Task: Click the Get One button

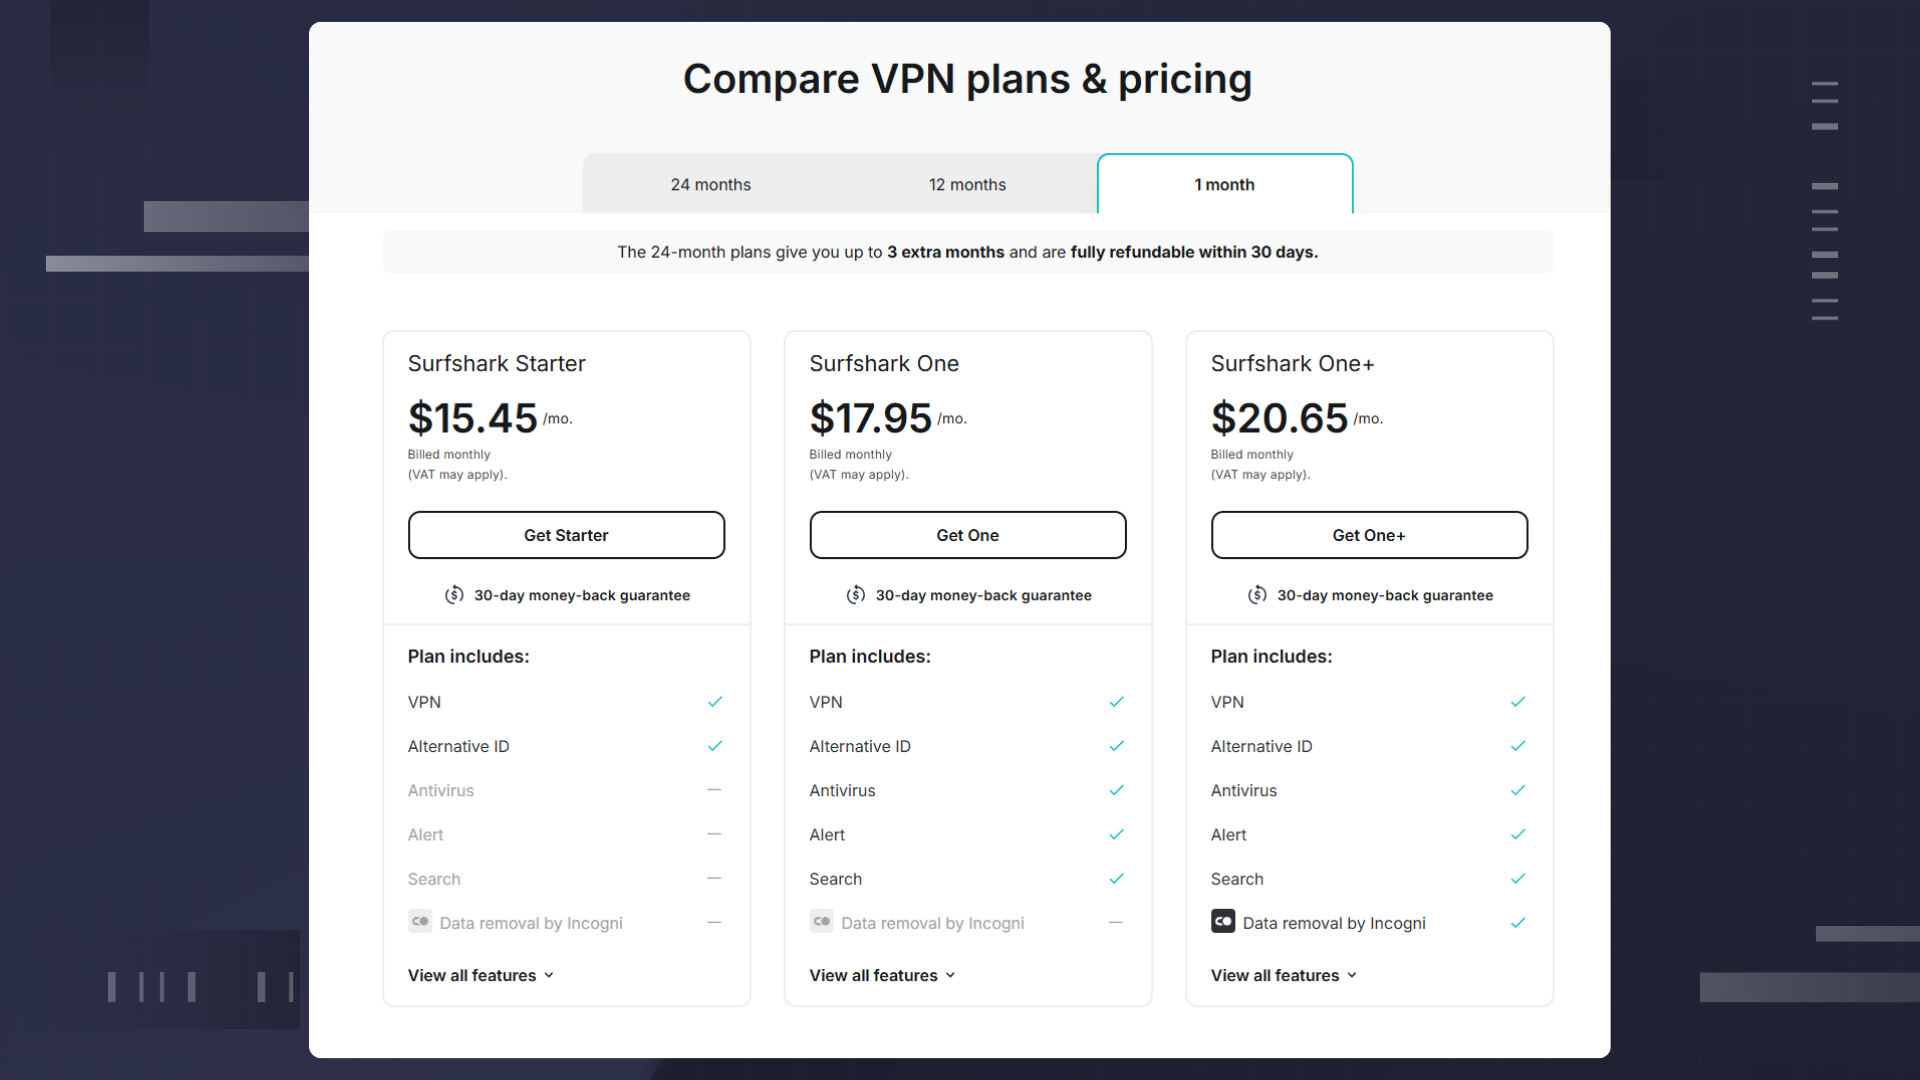Action: [x=967, y=535]
